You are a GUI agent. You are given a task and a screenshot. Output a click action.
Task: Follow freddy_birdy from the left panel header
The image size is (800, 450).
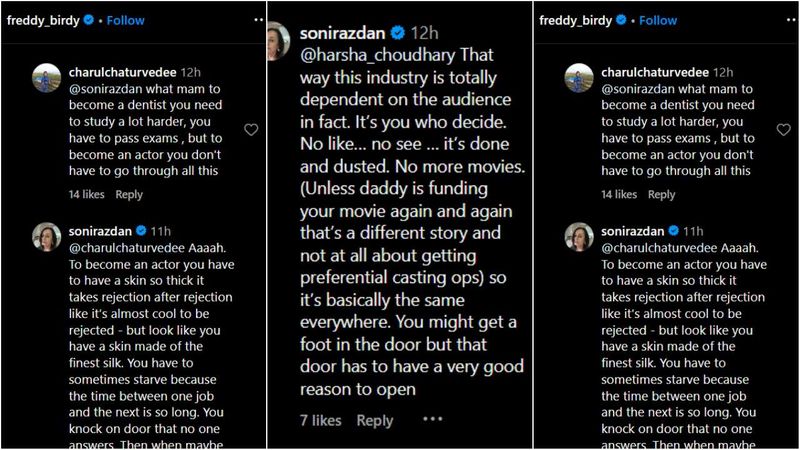tap(125, 20)
